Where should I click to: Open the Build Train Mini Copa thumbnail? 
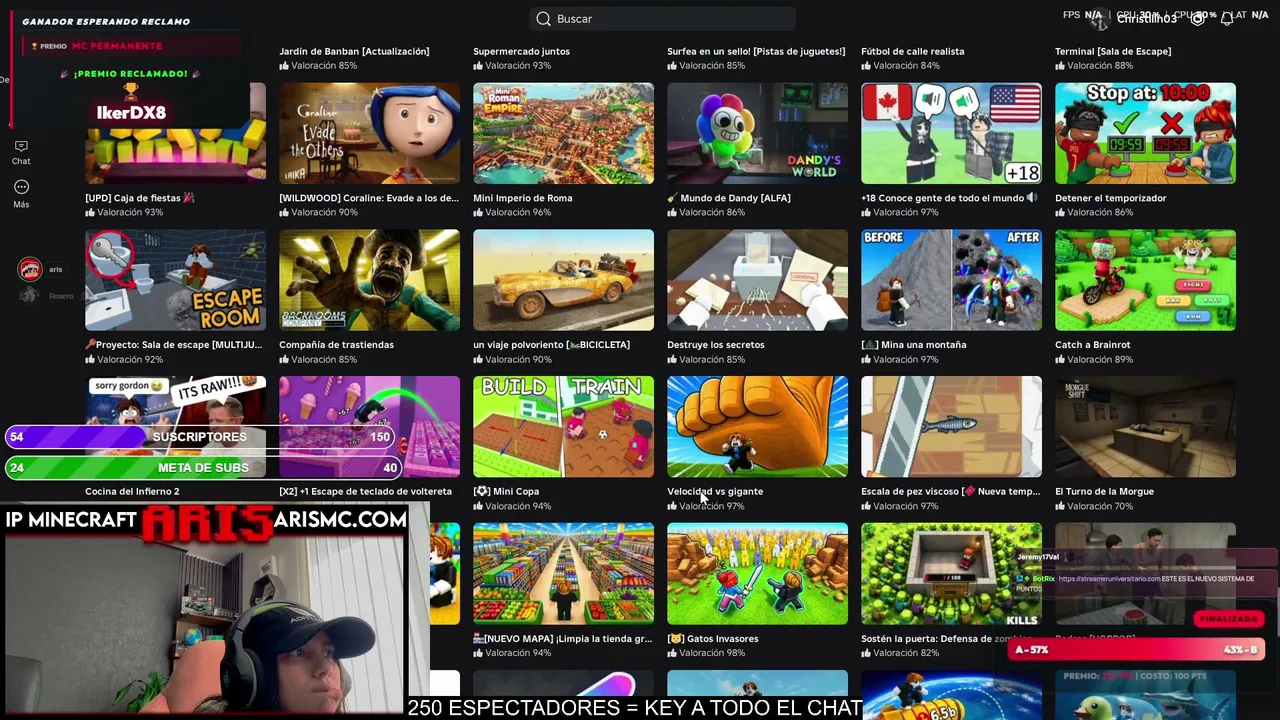564,427
